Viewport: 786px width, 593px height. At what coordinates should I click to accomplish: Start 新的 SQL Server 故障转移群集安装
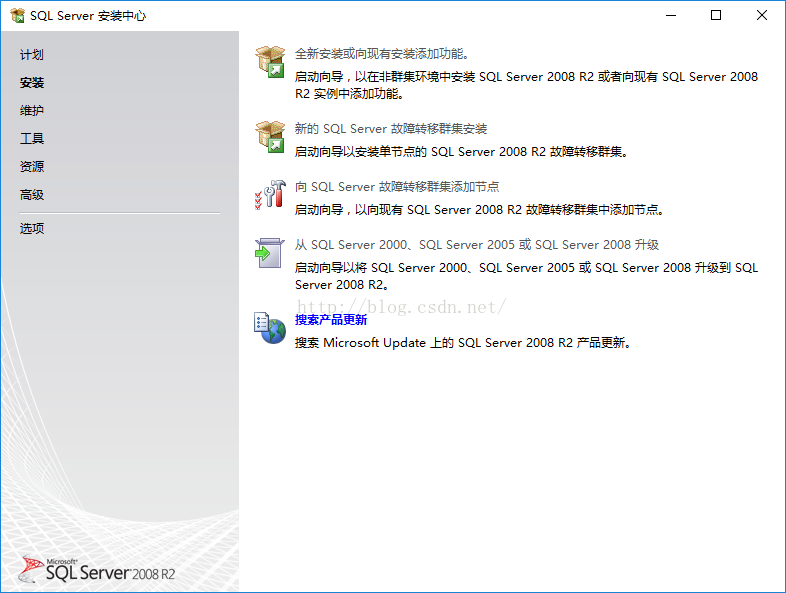(x=391, y=129)
